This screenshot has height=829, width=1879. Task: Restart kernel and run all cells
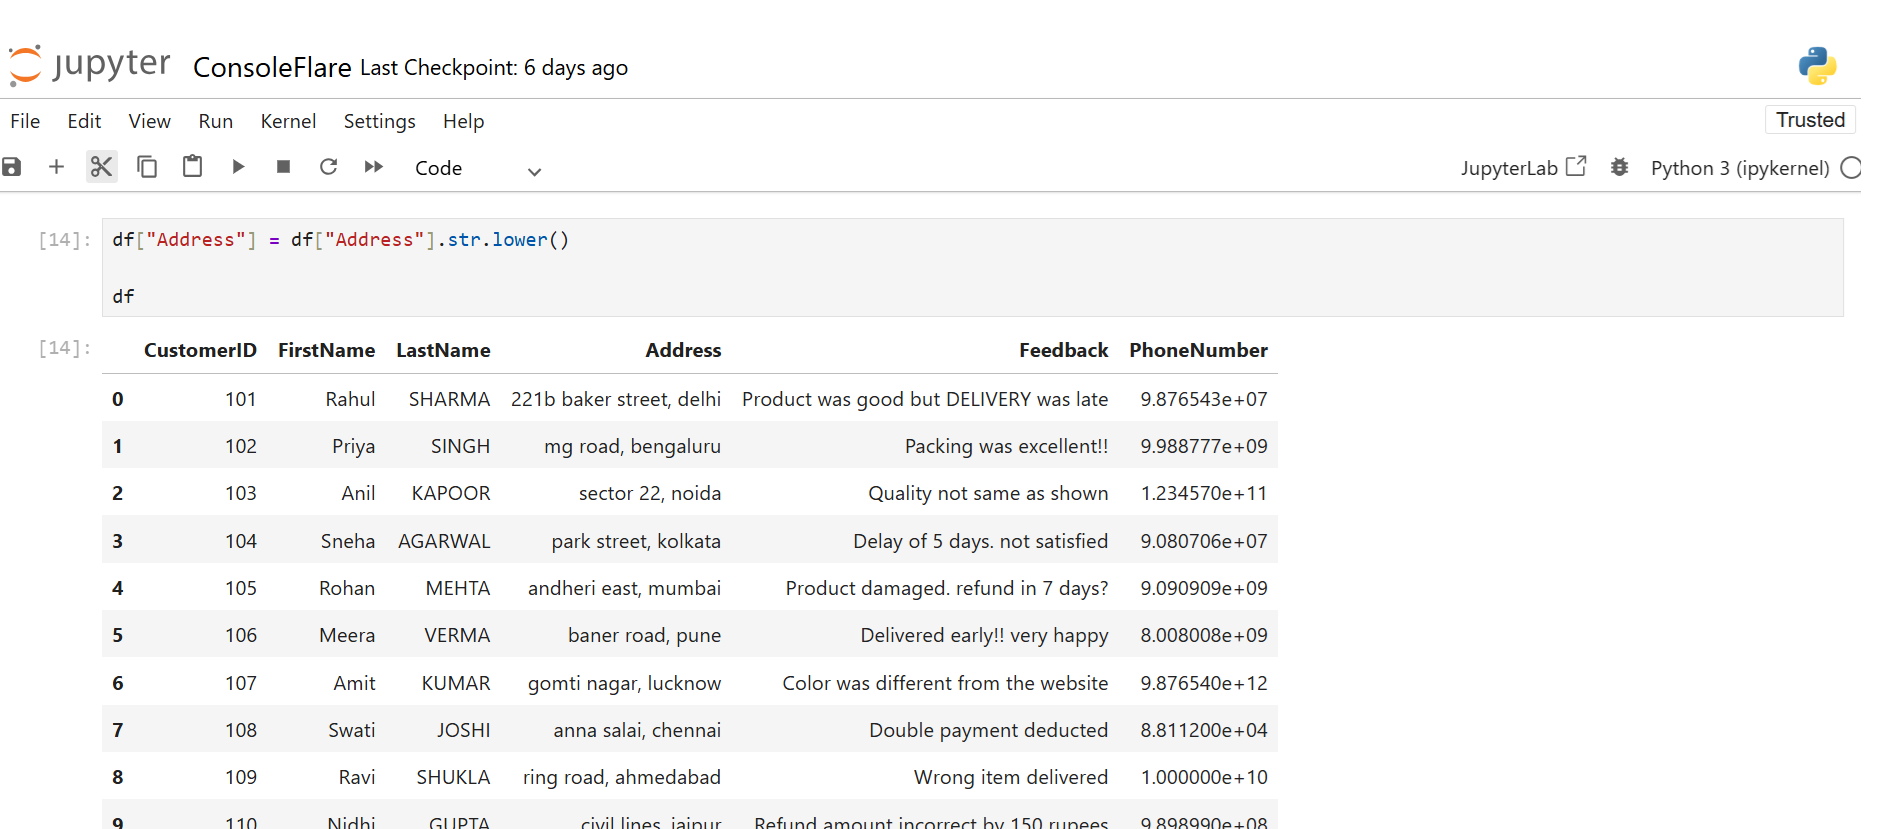(374, 167)
